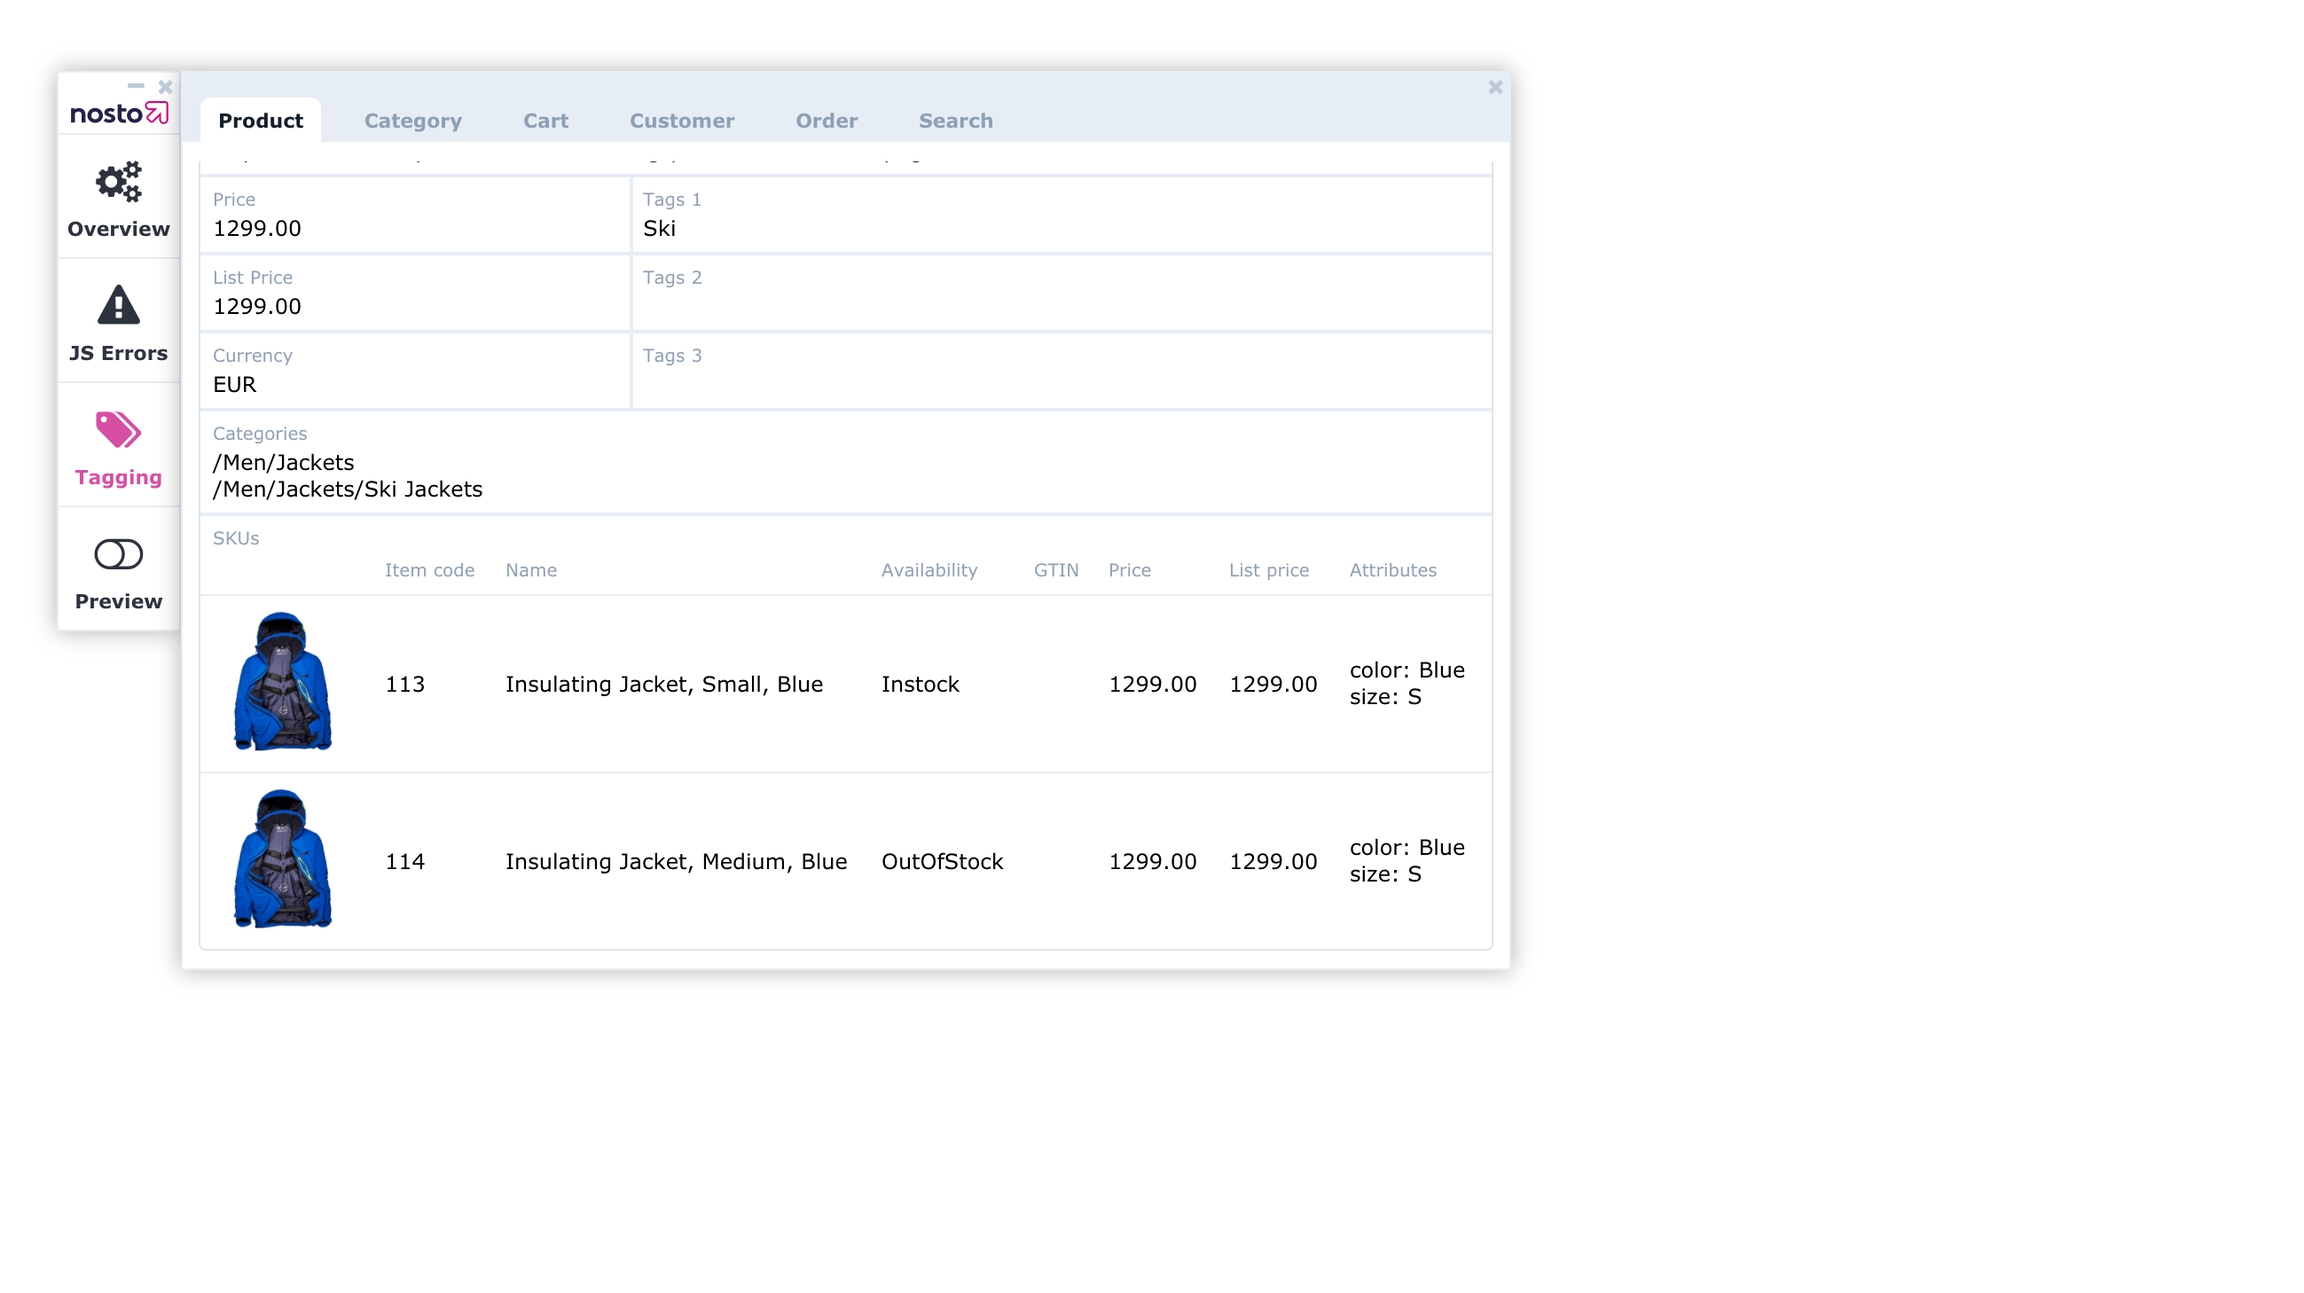This screenshot has width=2304, height=1293.
Task: Open the Overview gears icon
Action: tap(118, 183)
